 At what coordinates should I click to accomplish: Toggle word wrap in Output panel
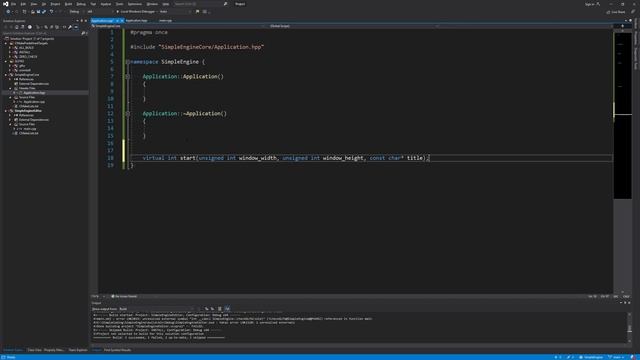click(x=227, y=309)
